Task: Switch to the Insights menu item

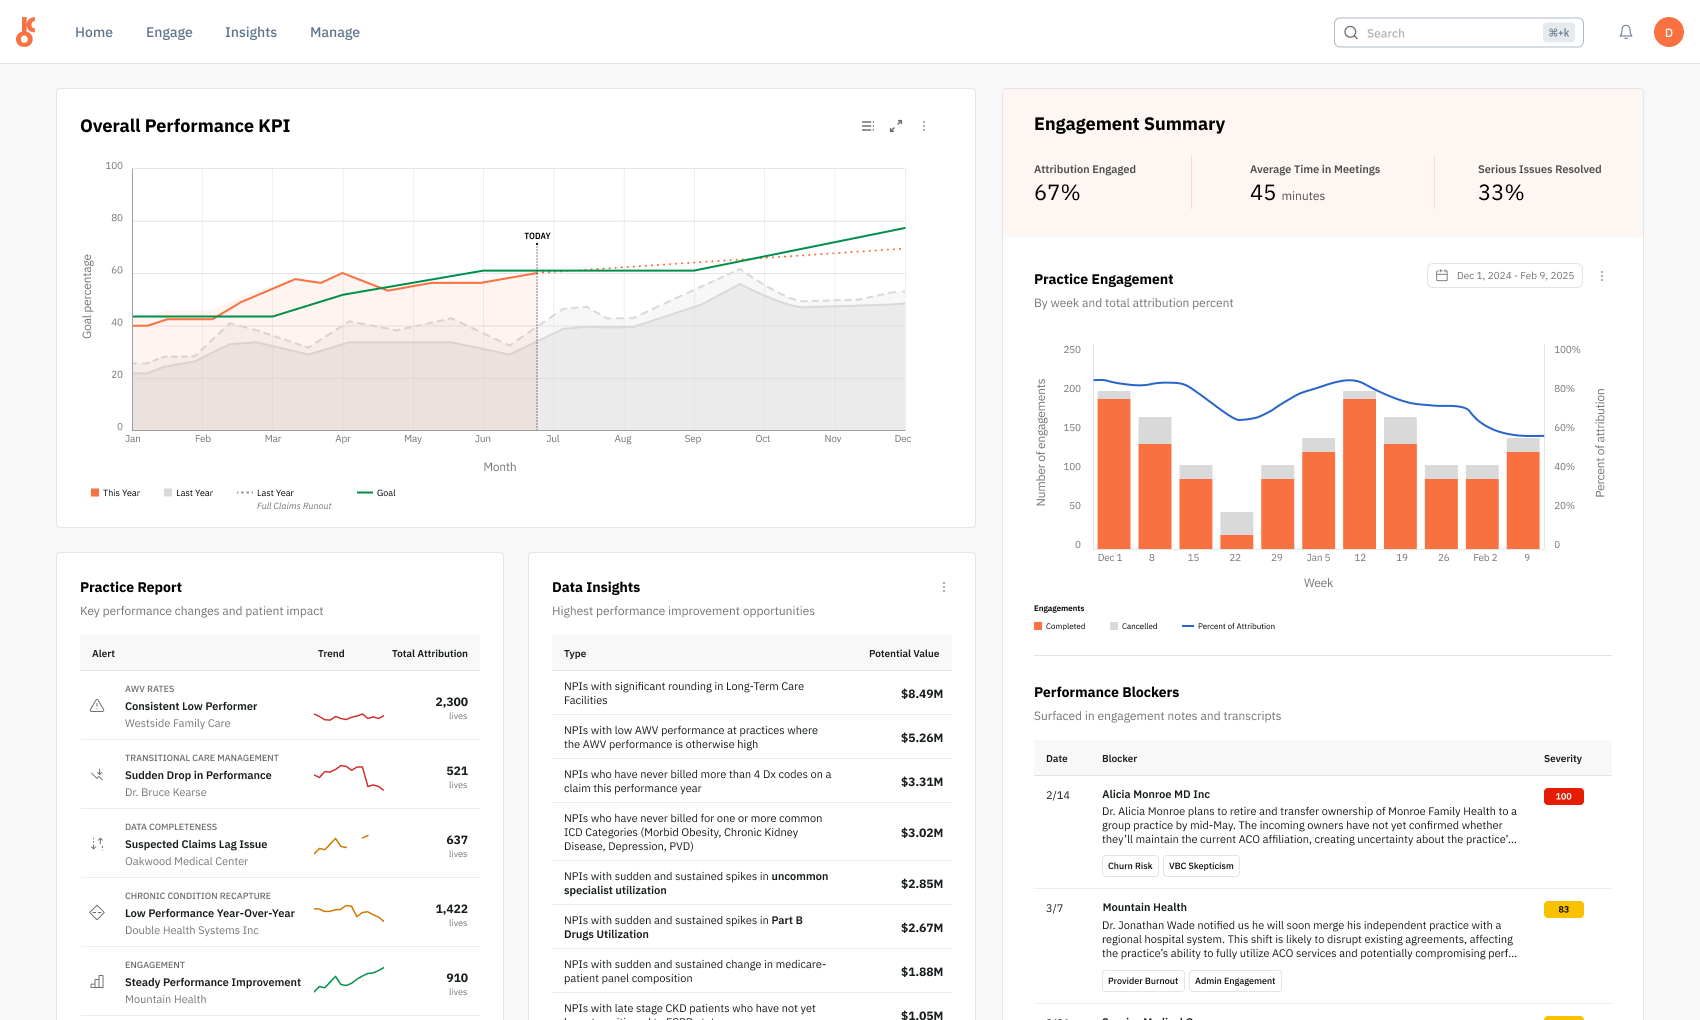Action: pos(250,32)
